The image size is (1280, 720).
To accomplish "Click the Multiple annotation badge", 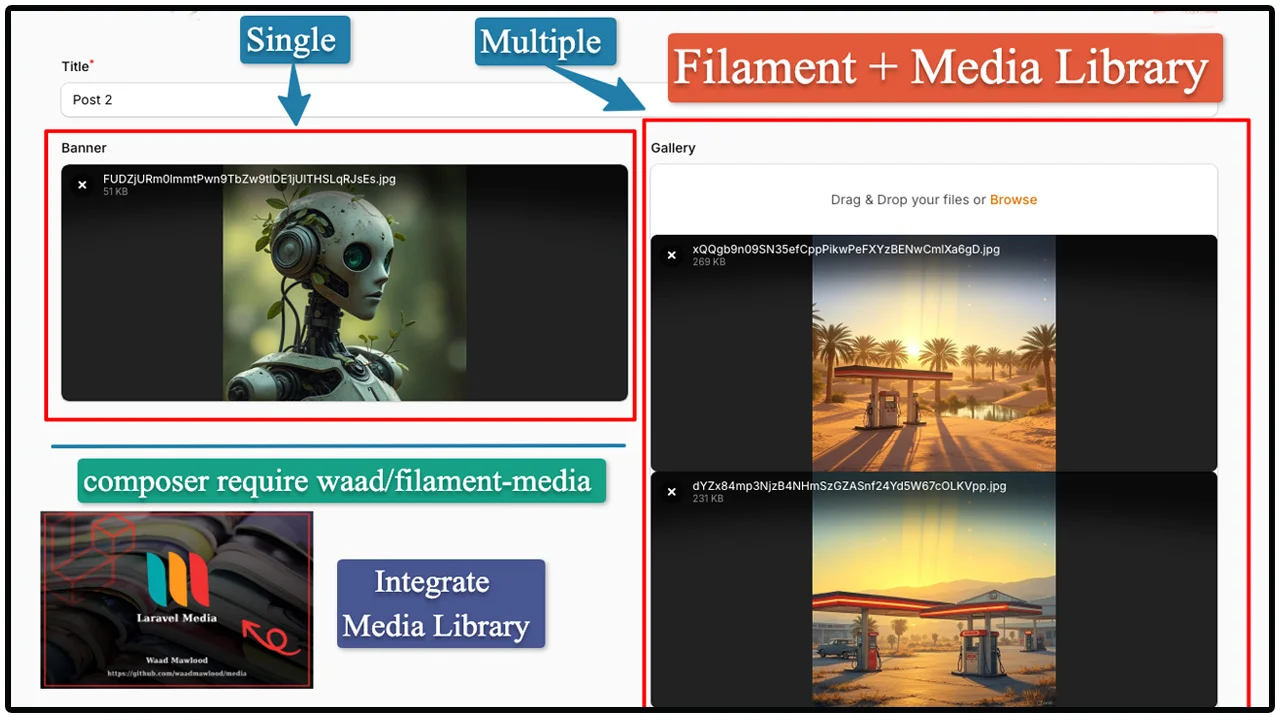I will pos(544,41).
